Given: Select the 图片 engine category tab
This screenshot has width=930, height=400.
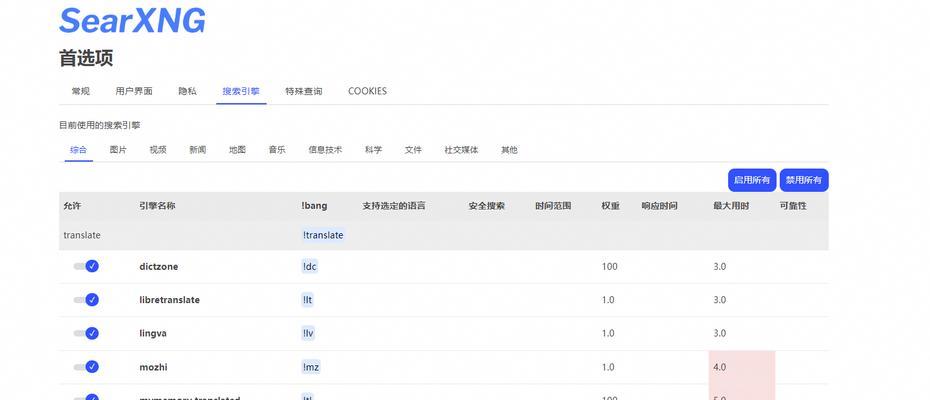Looking at the screenshot, I should (x=118, y=150).
